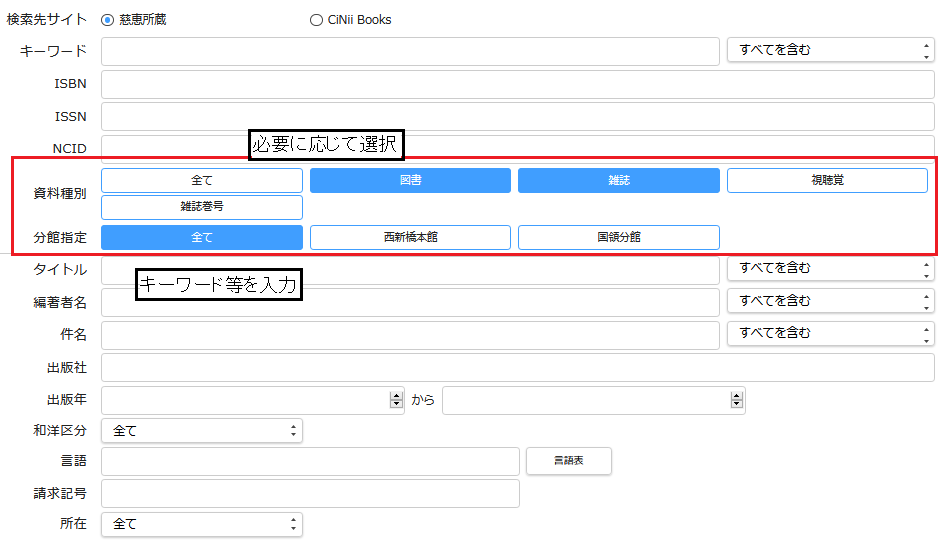Open the 所在 location dropdown
Viewport: 946px width, 540px height.
[202, 524]
